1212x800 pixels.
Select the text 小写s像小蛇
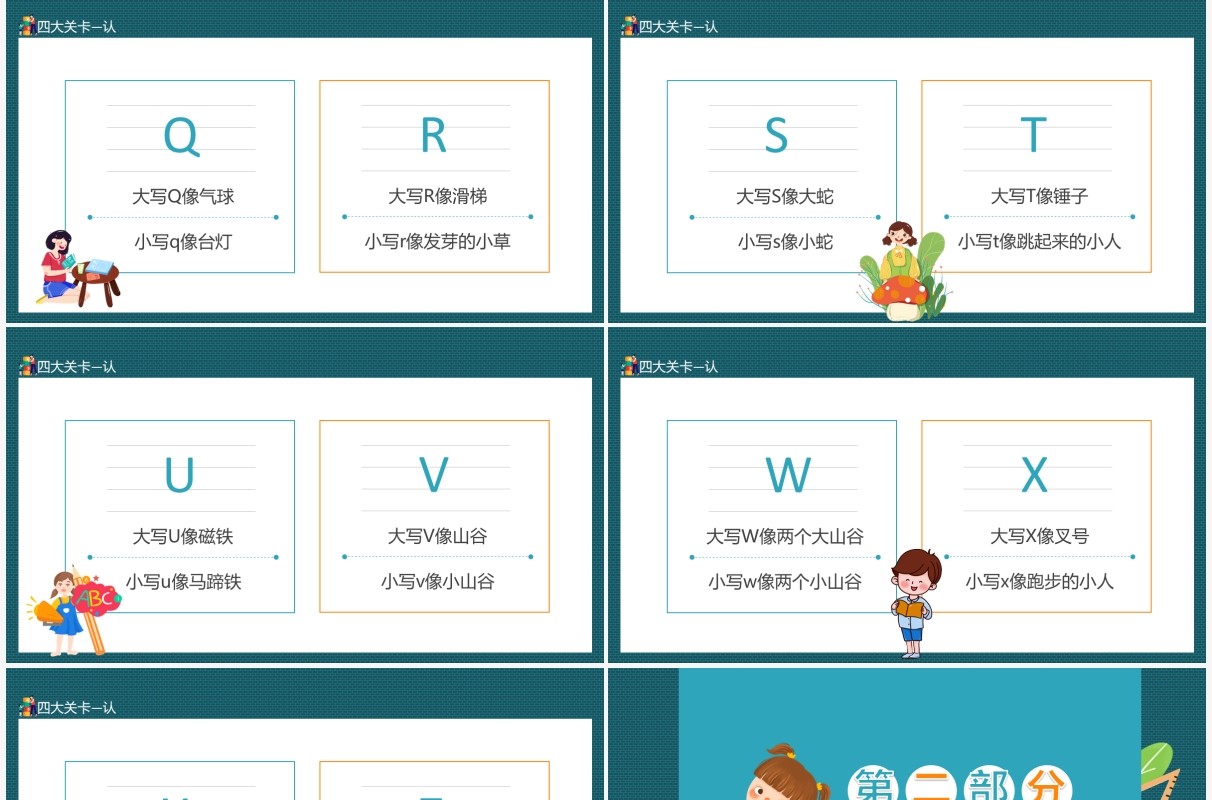pyautogui.click(x=785, y=241)
